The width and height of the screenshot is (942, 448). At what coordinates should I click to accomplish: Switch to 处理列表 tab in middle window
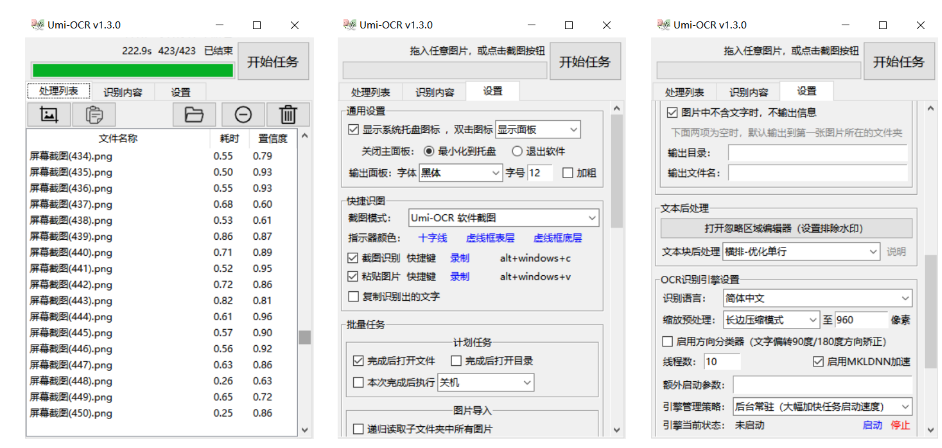pos(371,92)
